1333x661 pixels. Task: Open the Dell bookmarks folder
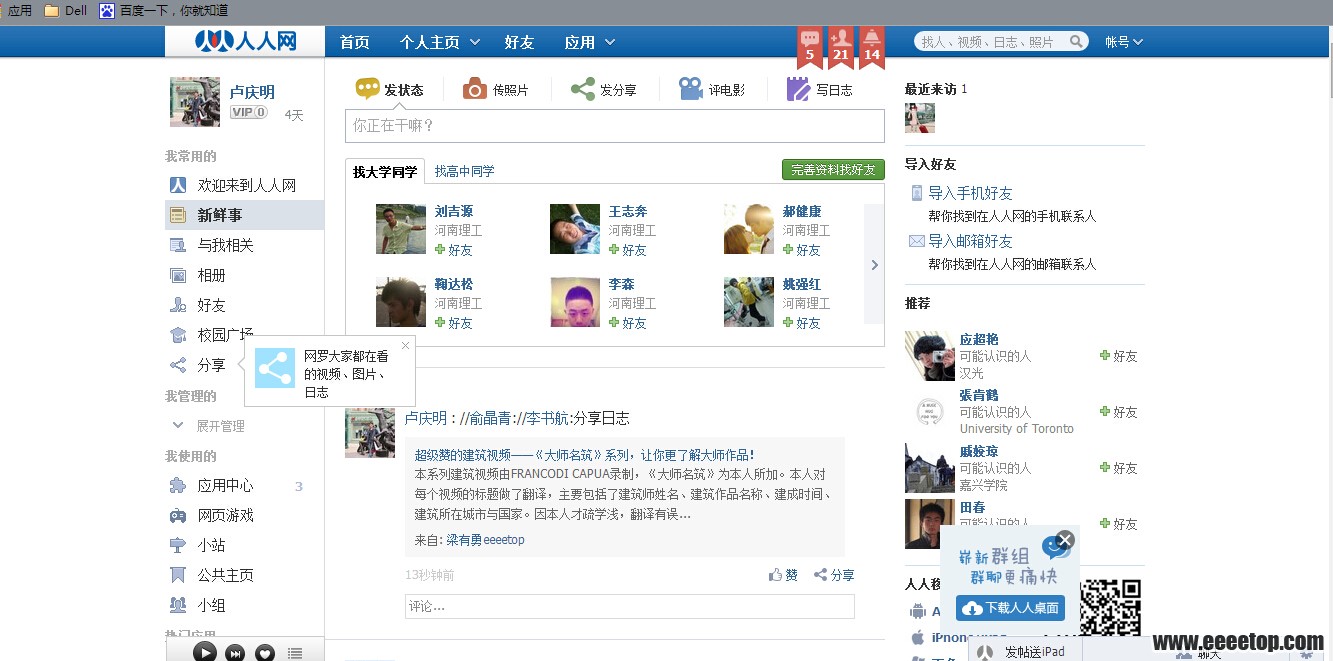tap(66, 11)
